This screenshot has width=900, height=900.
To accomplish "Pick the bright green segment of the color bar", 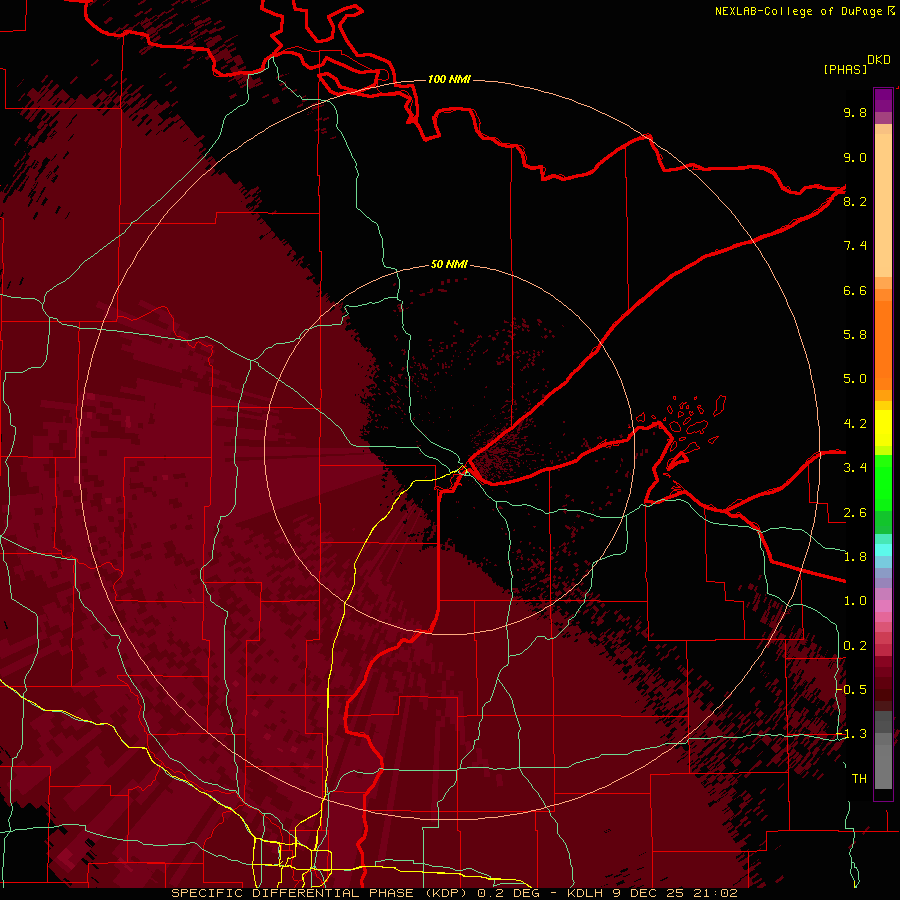I will (x=883, y=482).
